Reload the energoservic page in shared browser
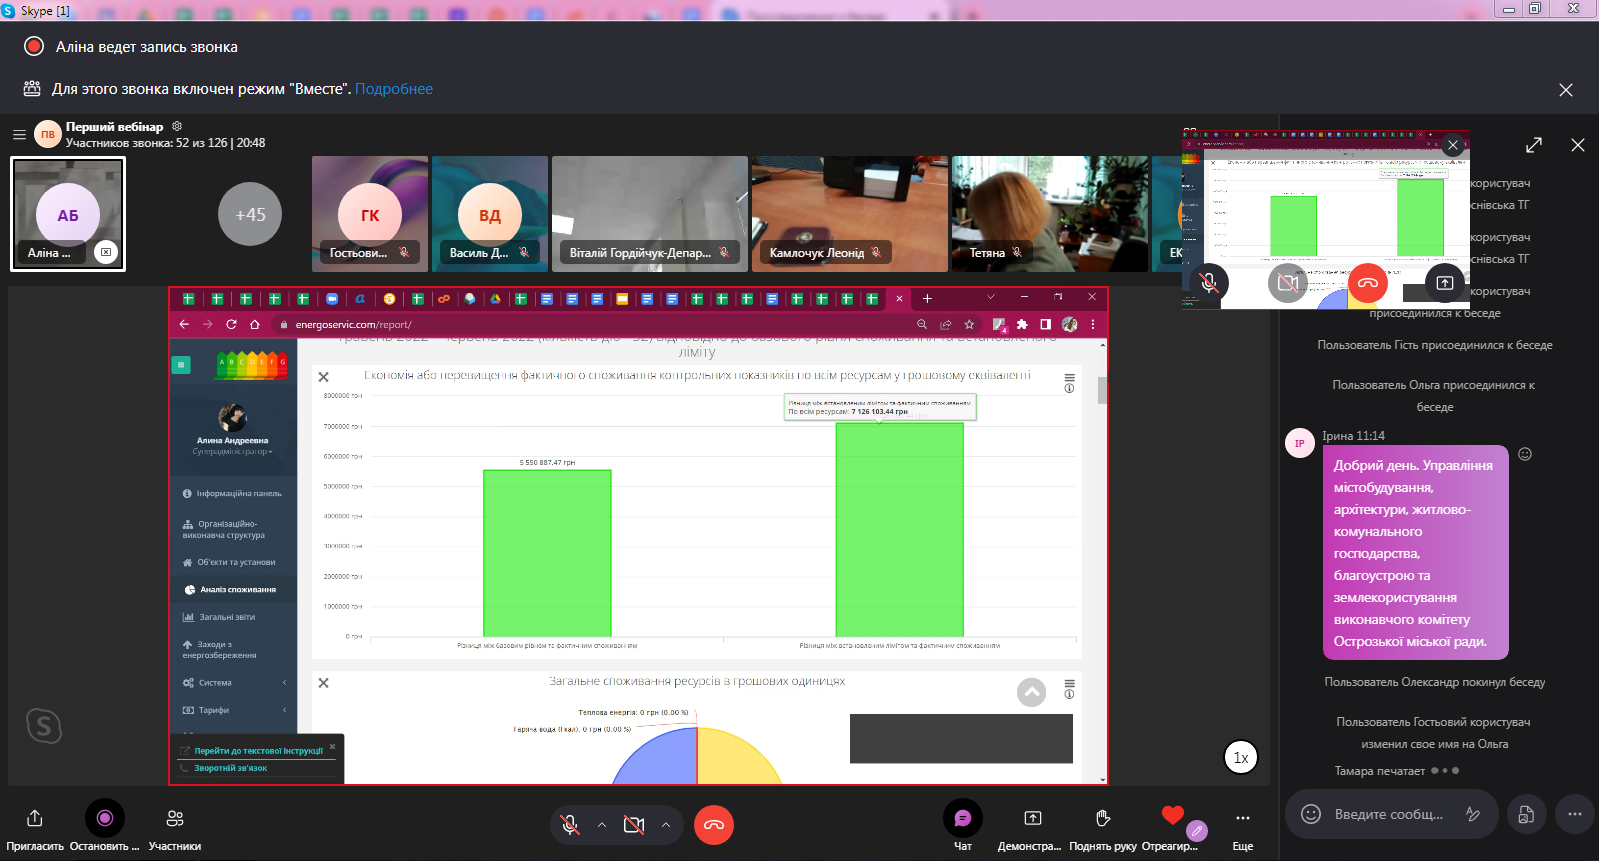Screen dimensions: 1599x861 [x=231, y=324]
